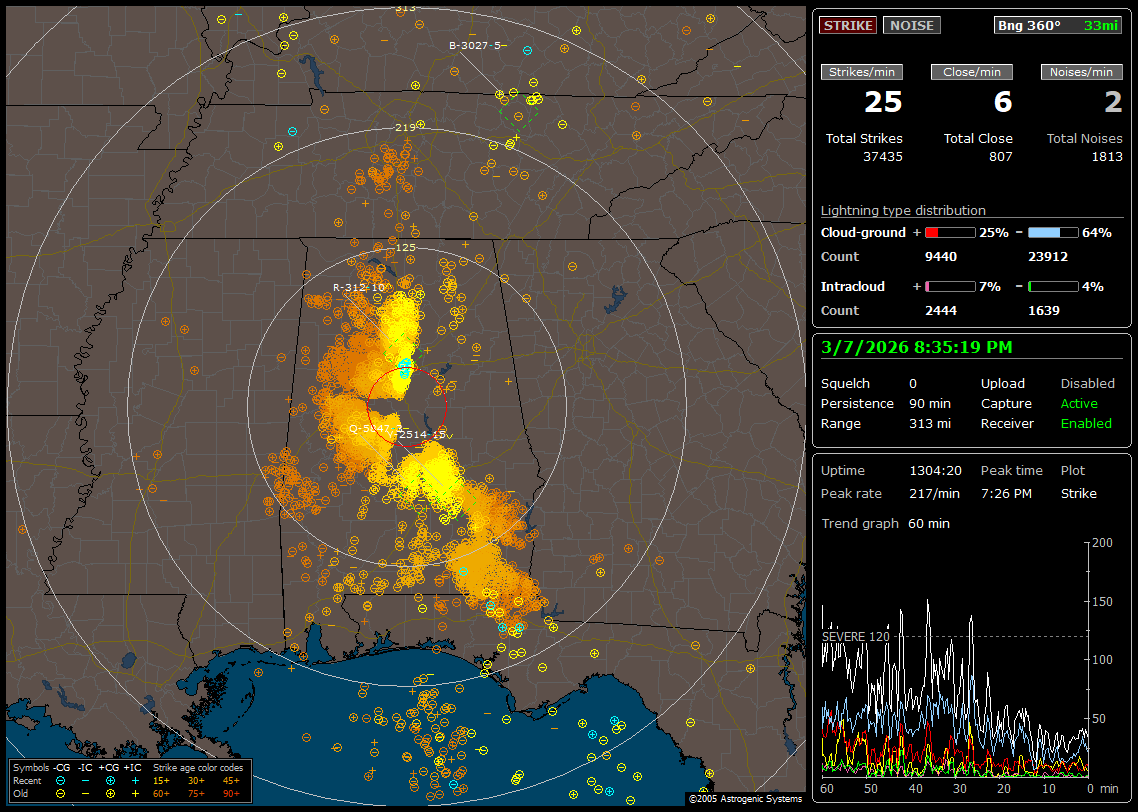Click the old positive cloud-ground legend symbol
The image size is (1138, 812).
tap(109, 793)
